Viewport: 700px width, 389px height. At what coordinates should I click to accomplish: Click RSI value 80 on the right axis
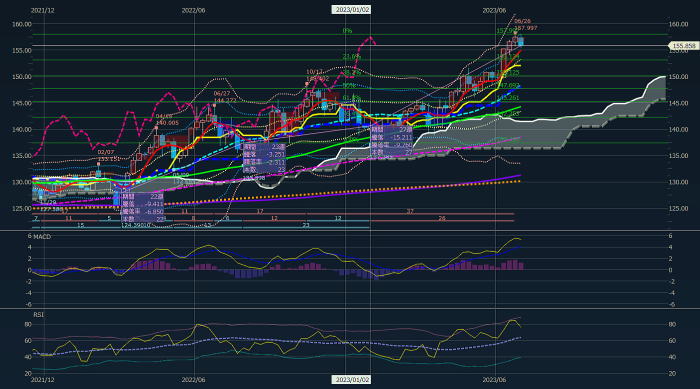tap(672, 325)
